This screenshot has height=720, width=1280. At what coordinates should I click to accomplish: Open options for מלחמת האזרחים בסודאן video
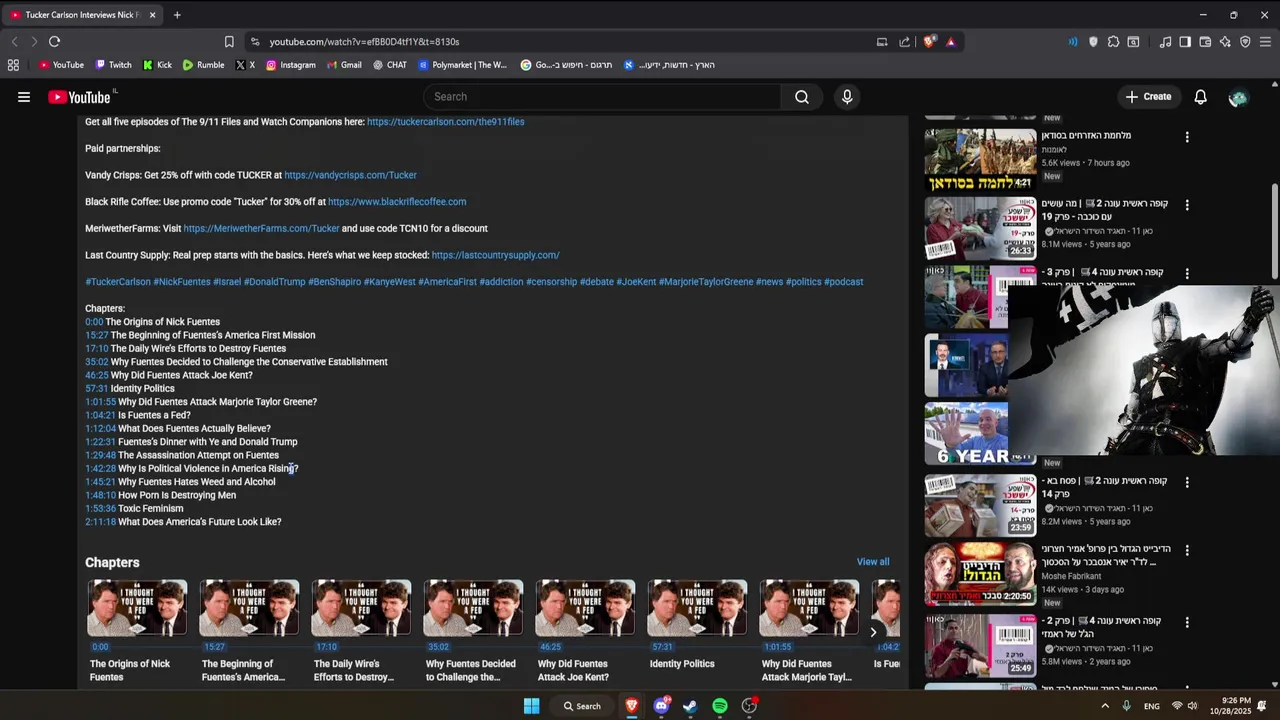pyautogui.click(x=1187, y=137)
